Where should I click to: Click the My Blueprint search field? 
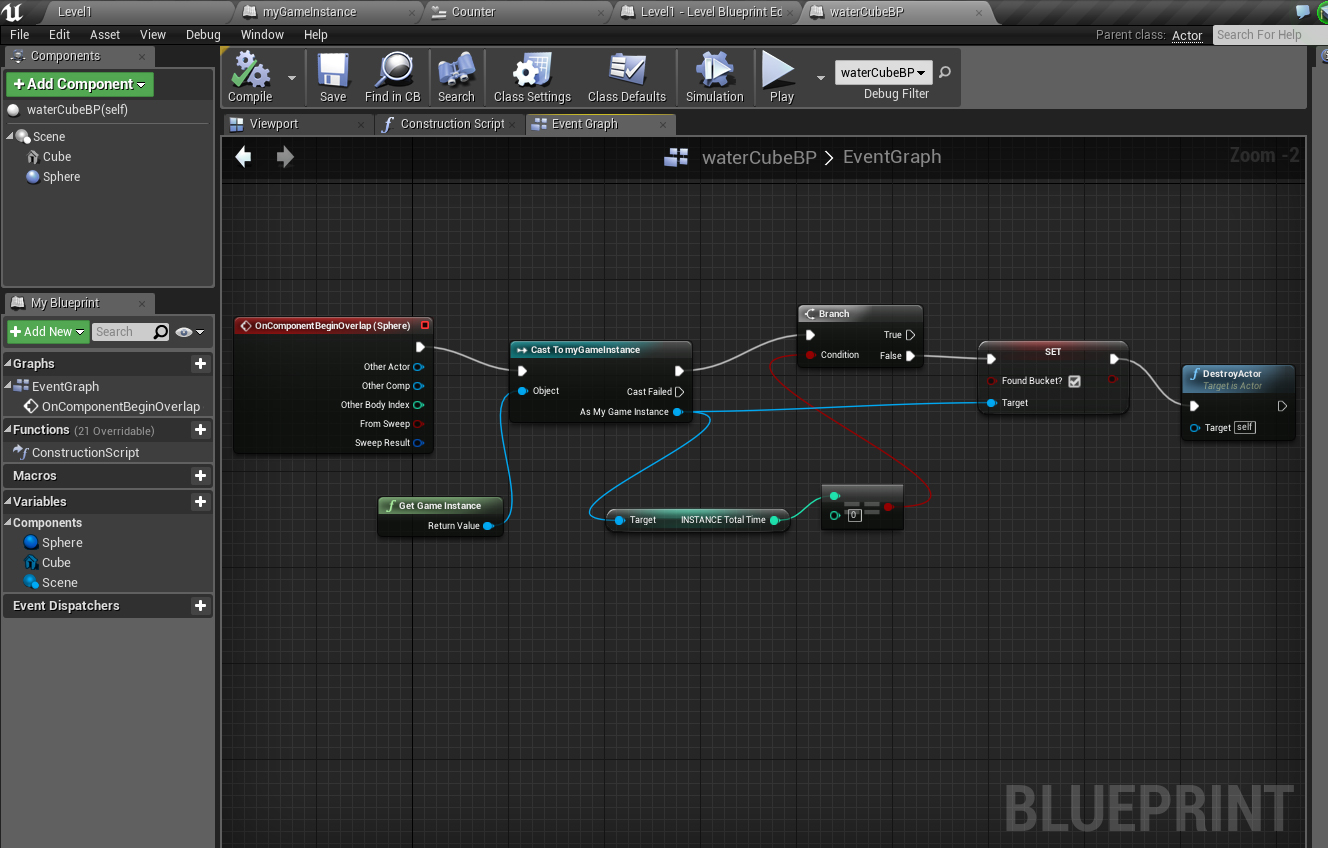click(124, 332)
